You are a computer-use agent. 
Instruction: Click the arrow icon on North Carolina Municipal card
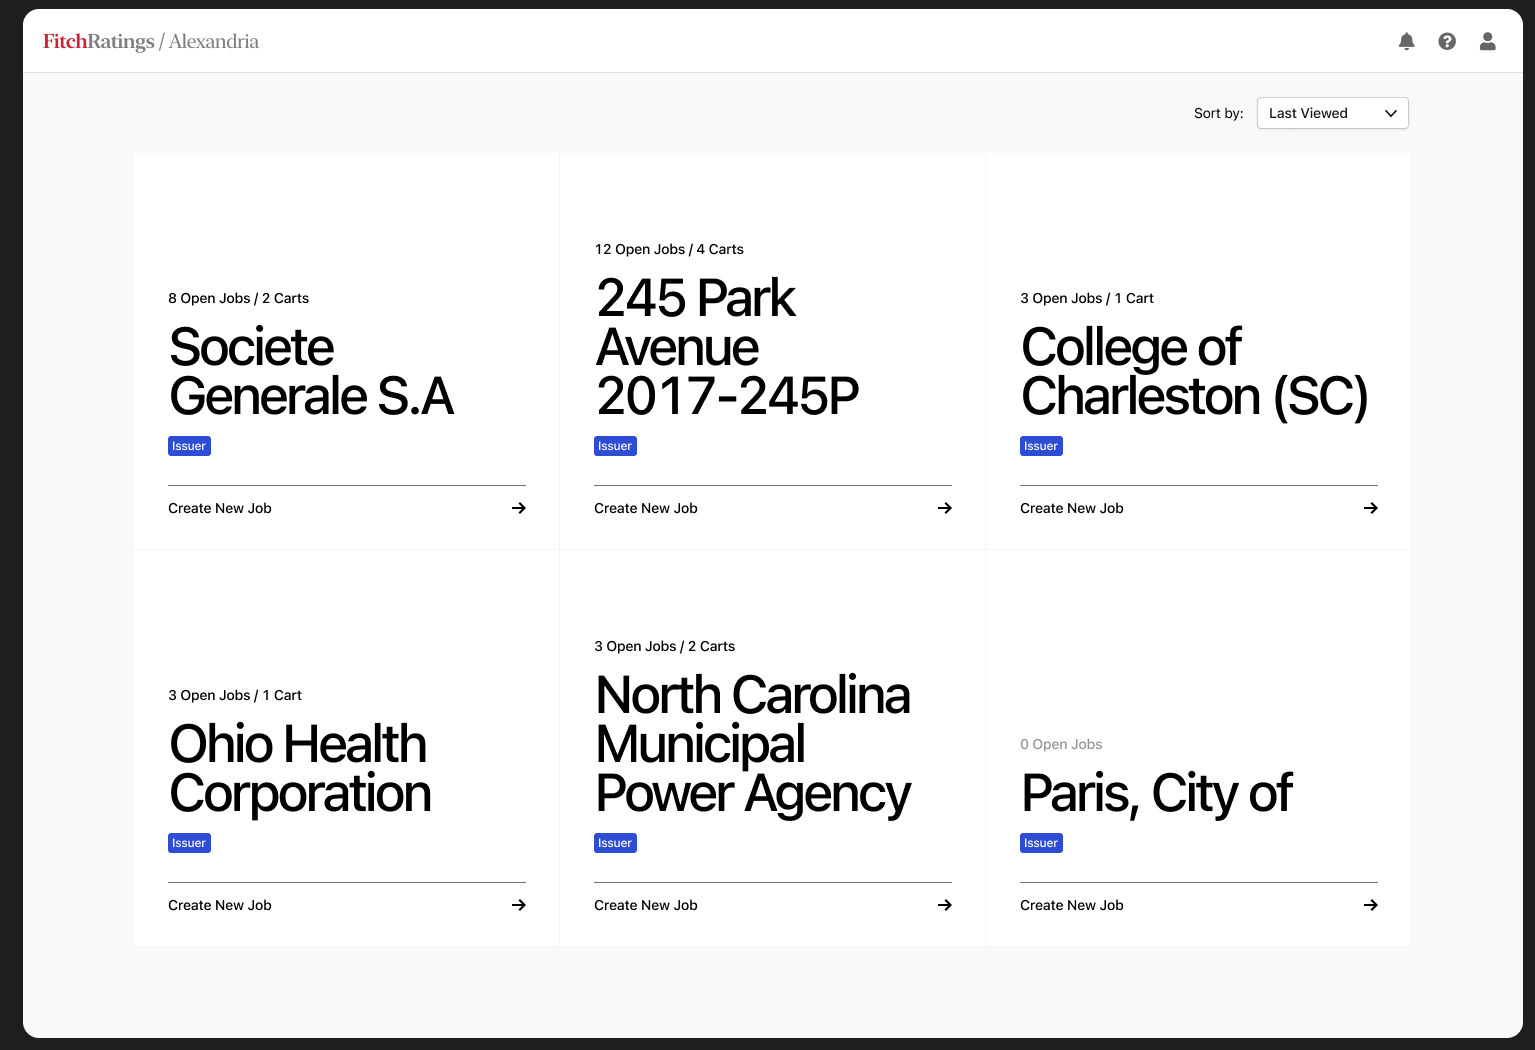[x=945, y=905]
